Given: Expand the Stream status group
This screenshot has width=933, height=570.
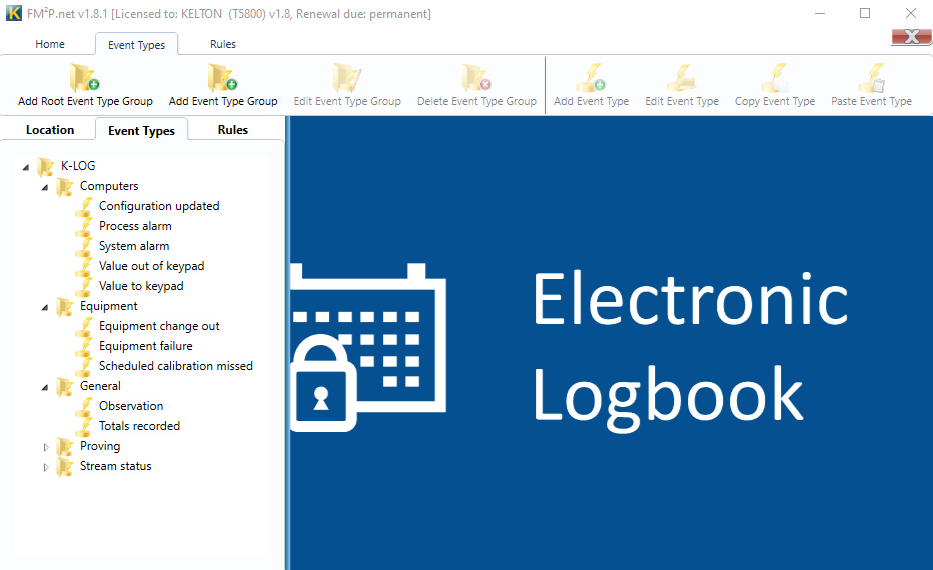Looking at the screenshot, I should pos(46,467).
